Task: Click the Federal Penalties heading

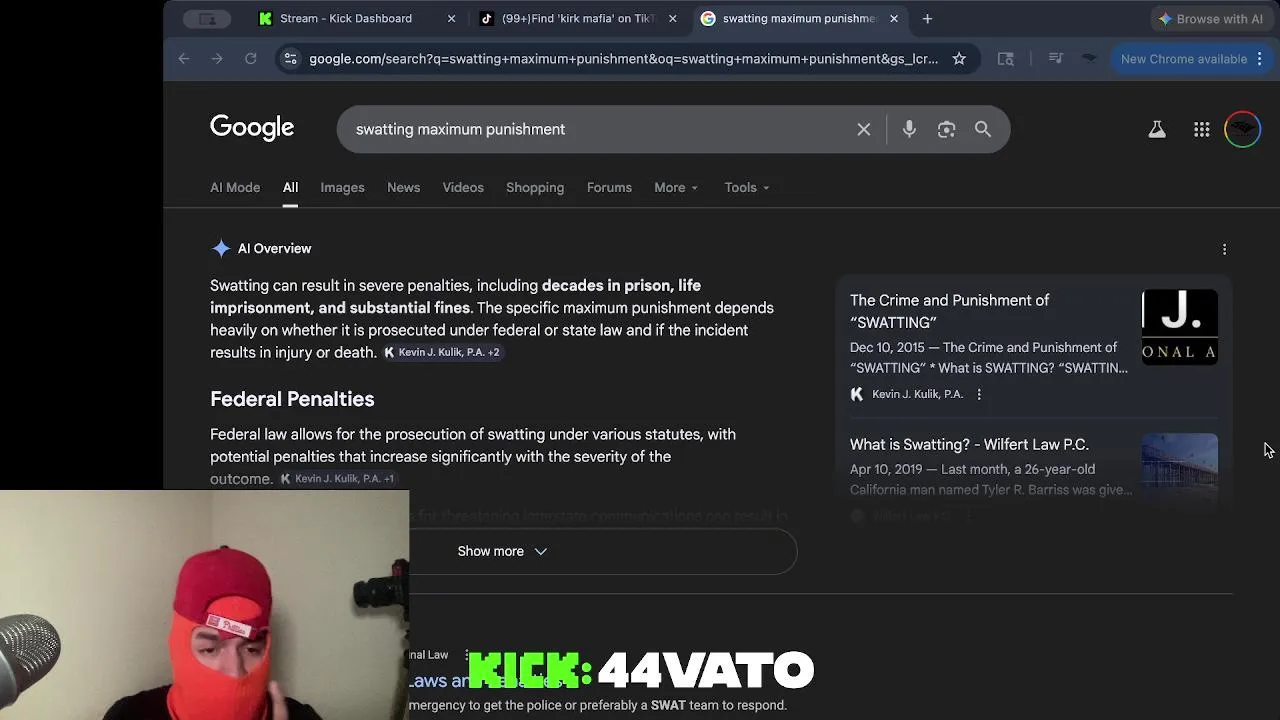Action: pyautogui.click(x=292, y=399)
